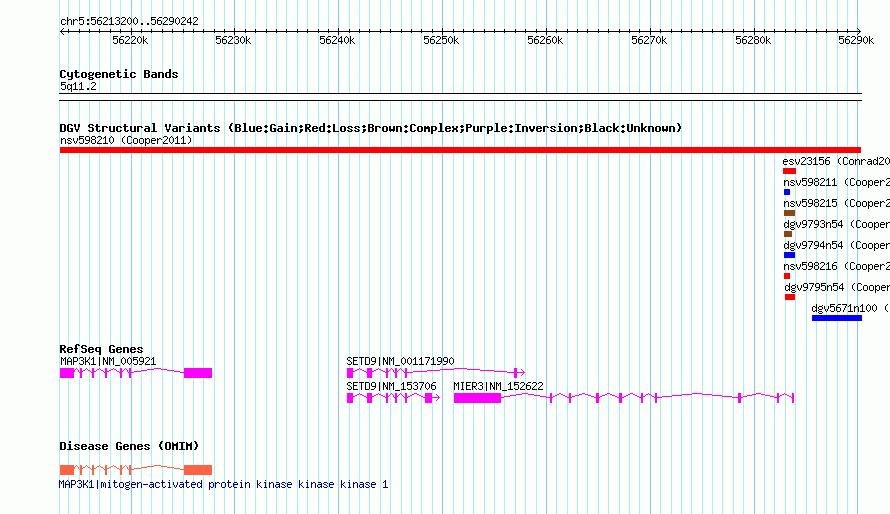Click the MAP3K1 RefSeq gene's large magenta exon

[x=198, y=373]
